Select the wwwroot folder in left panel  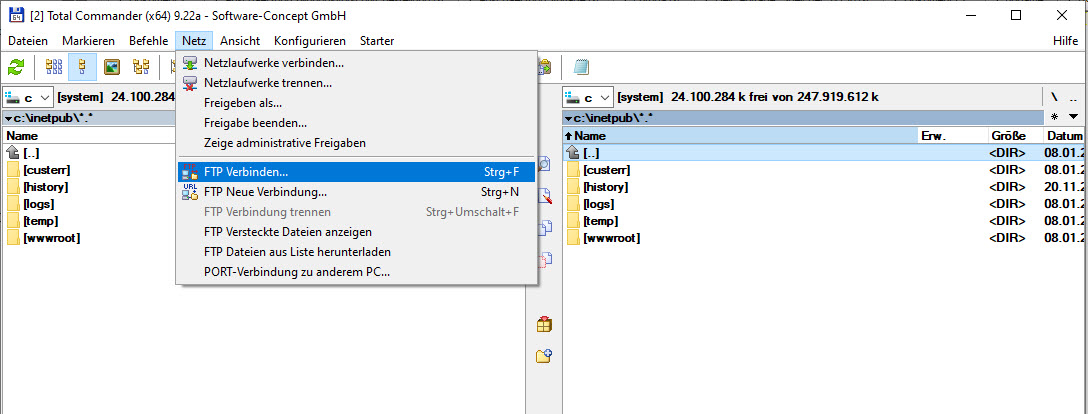(x=51, y=238)
